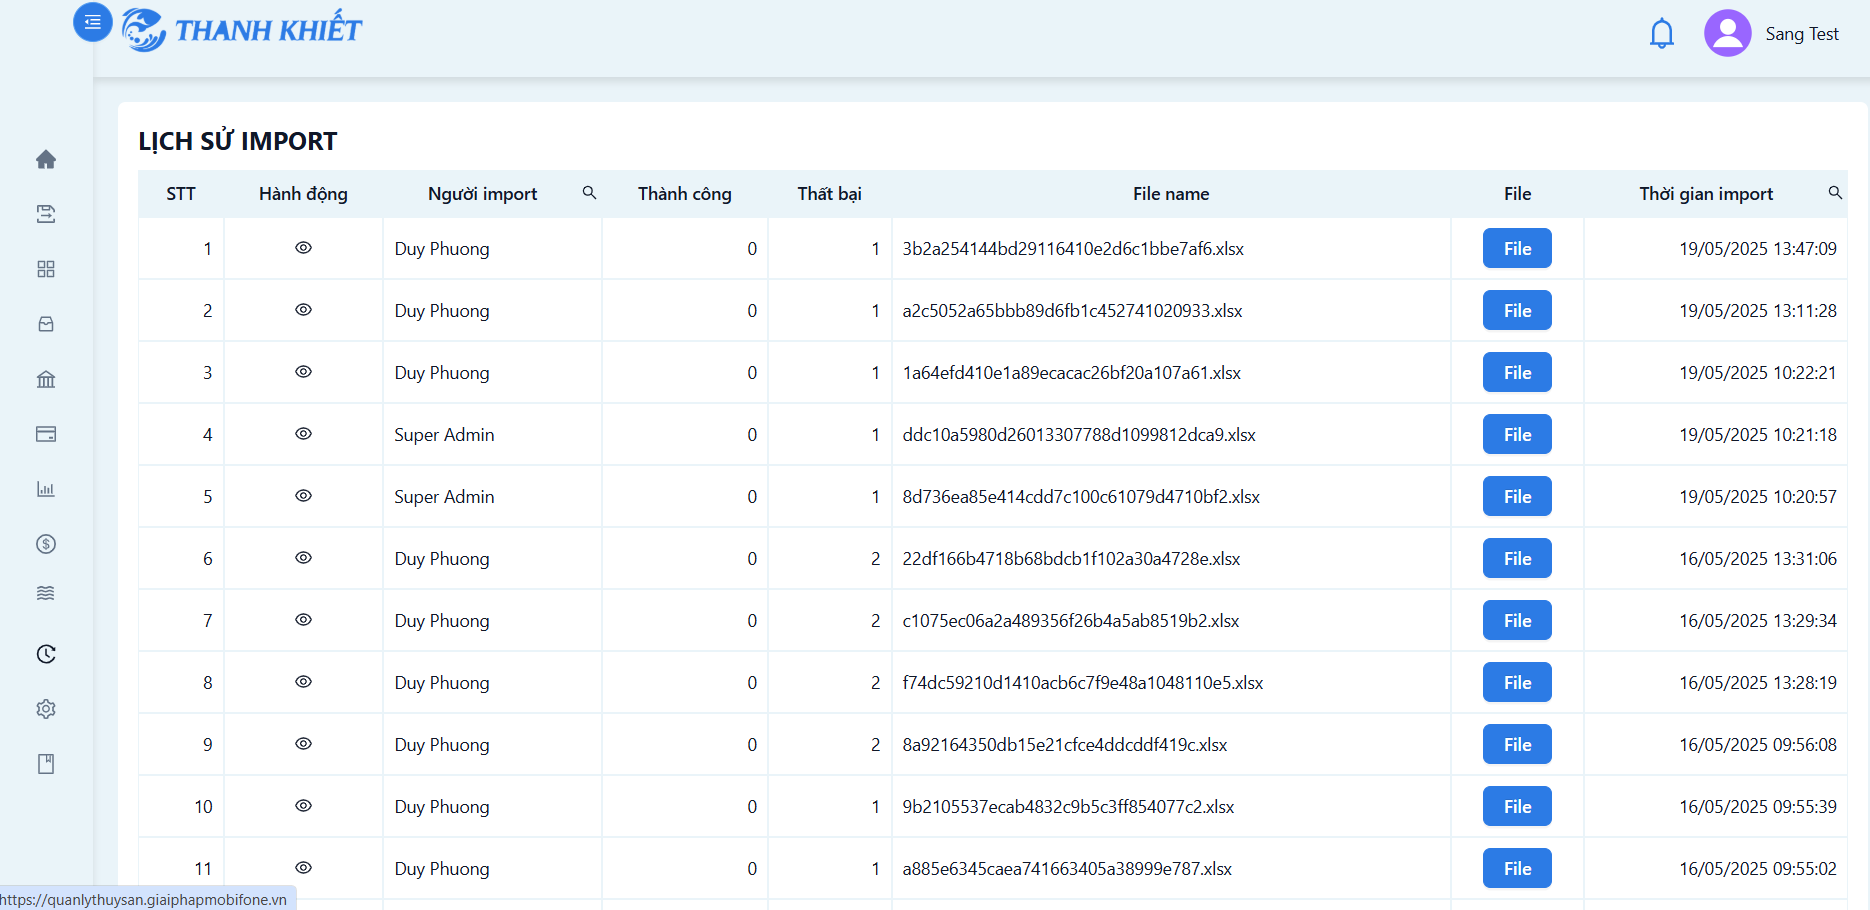
Task: Select timestamp 16/05/2025 09:55:02
Action: (x=1758, y=869)
